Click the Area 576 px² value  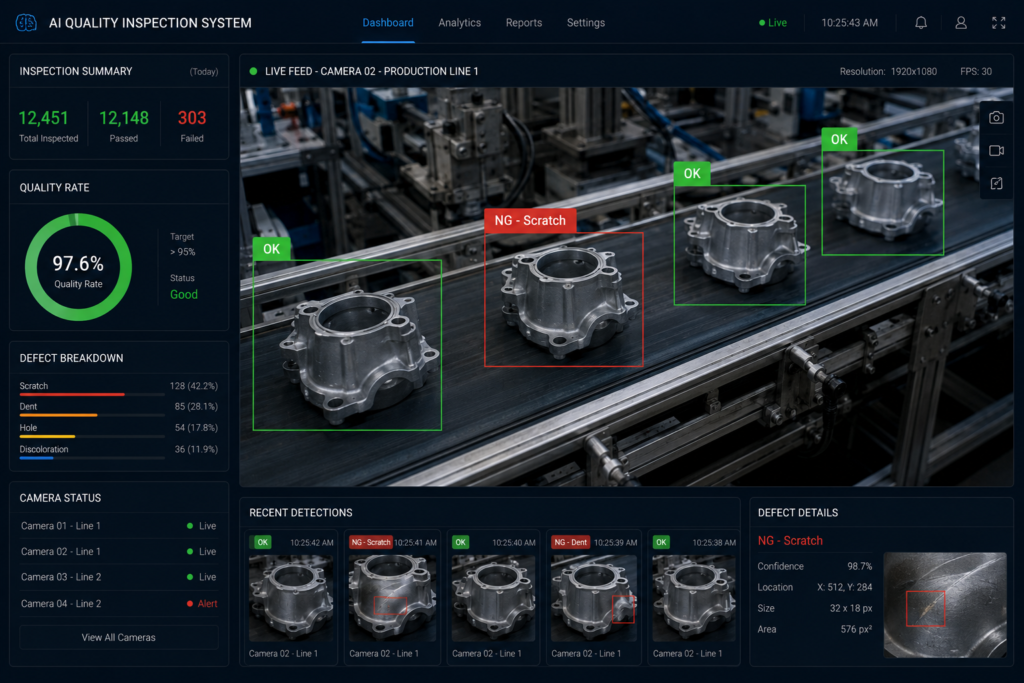[x=856, y=629]
